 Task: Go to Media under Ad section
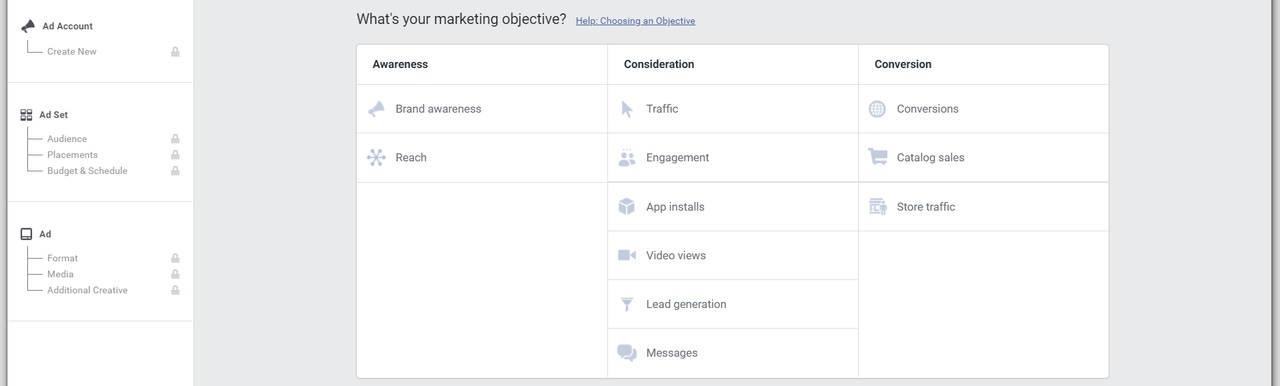60,274
